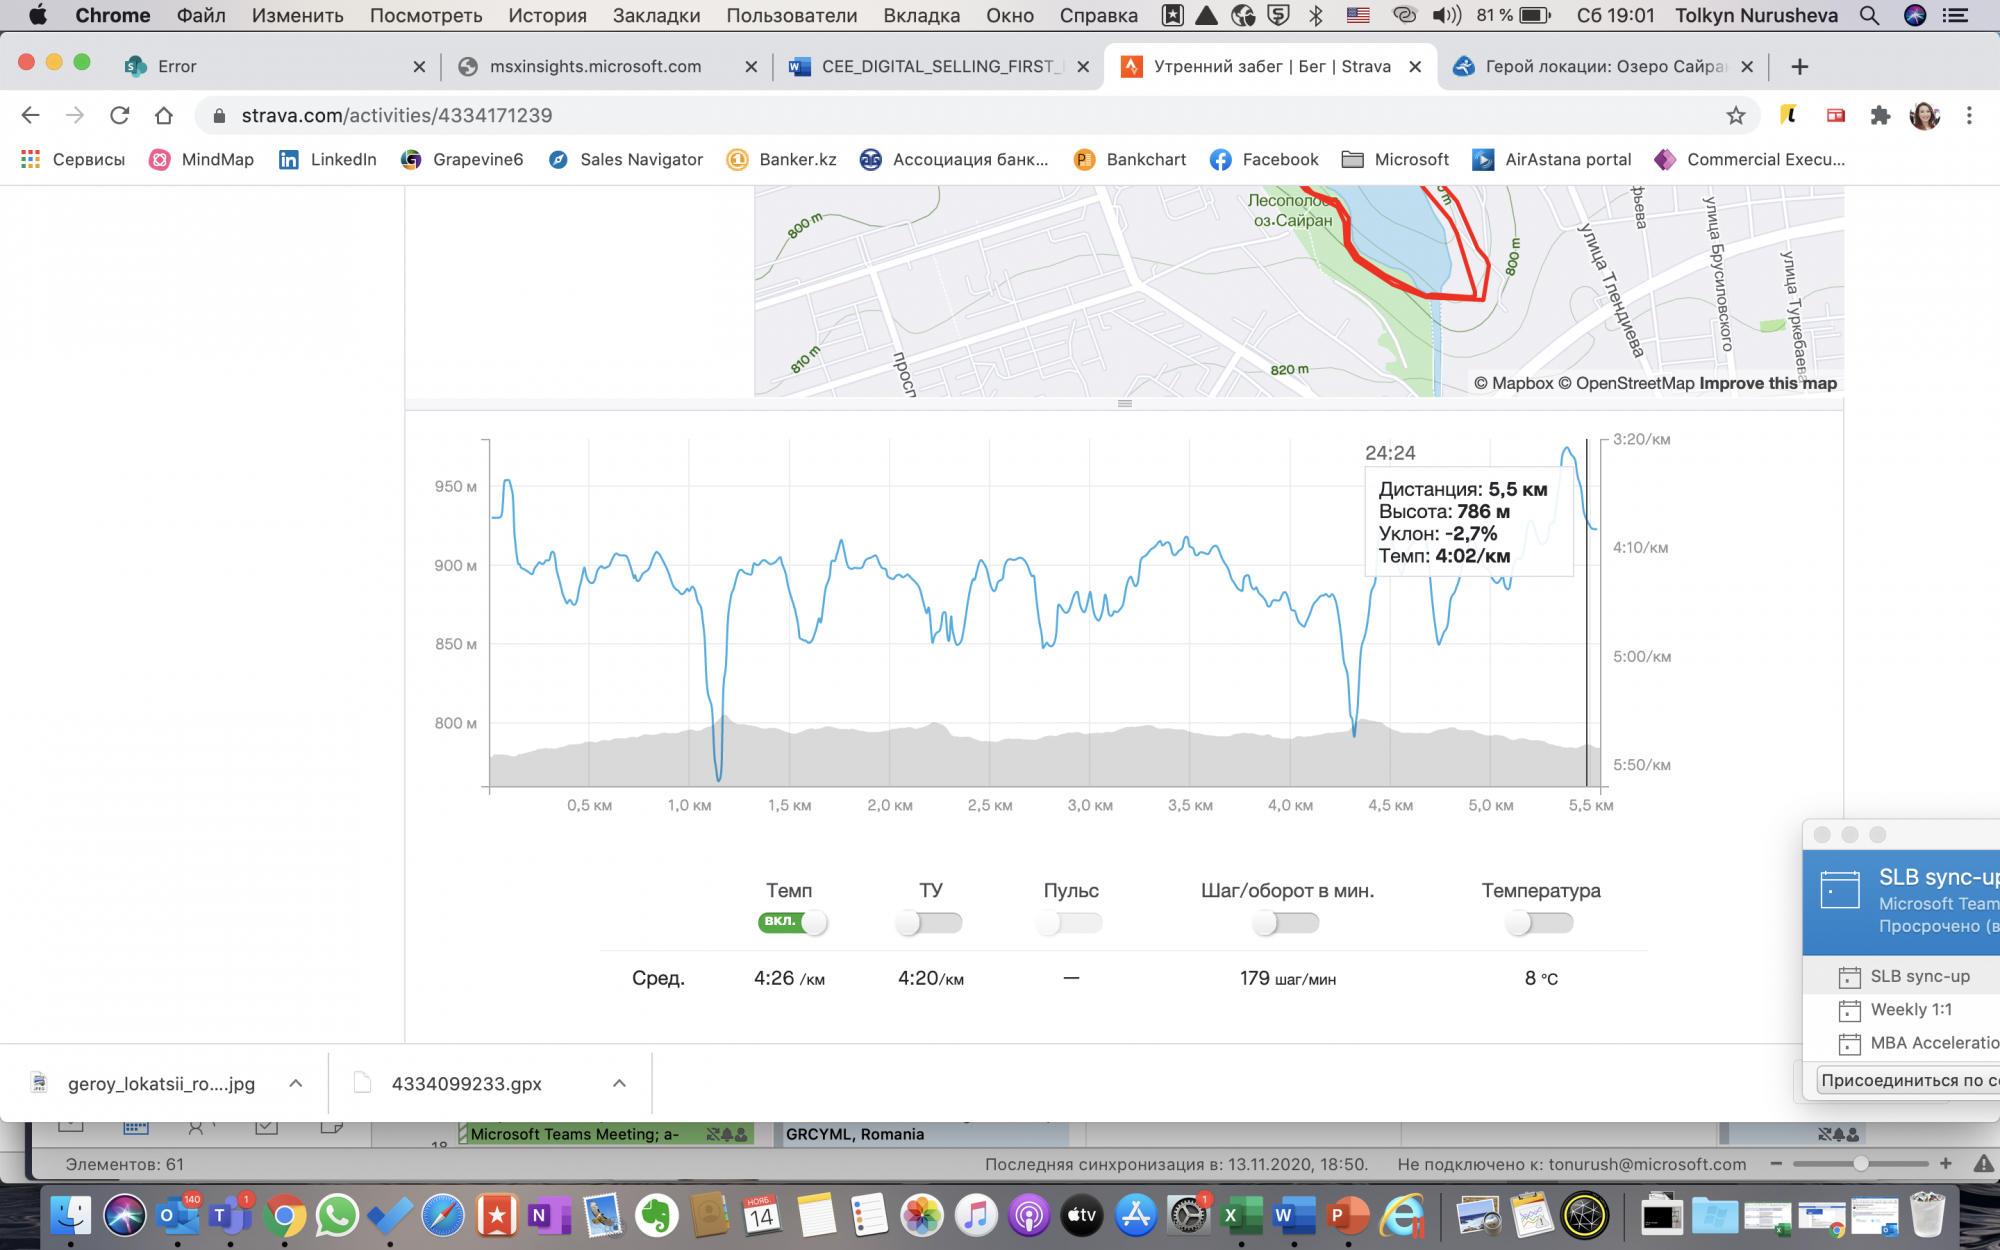This screenshot has width=2000, height=1250.
Task: Launch WhatsApp from the Dock
Action: 337,1216
